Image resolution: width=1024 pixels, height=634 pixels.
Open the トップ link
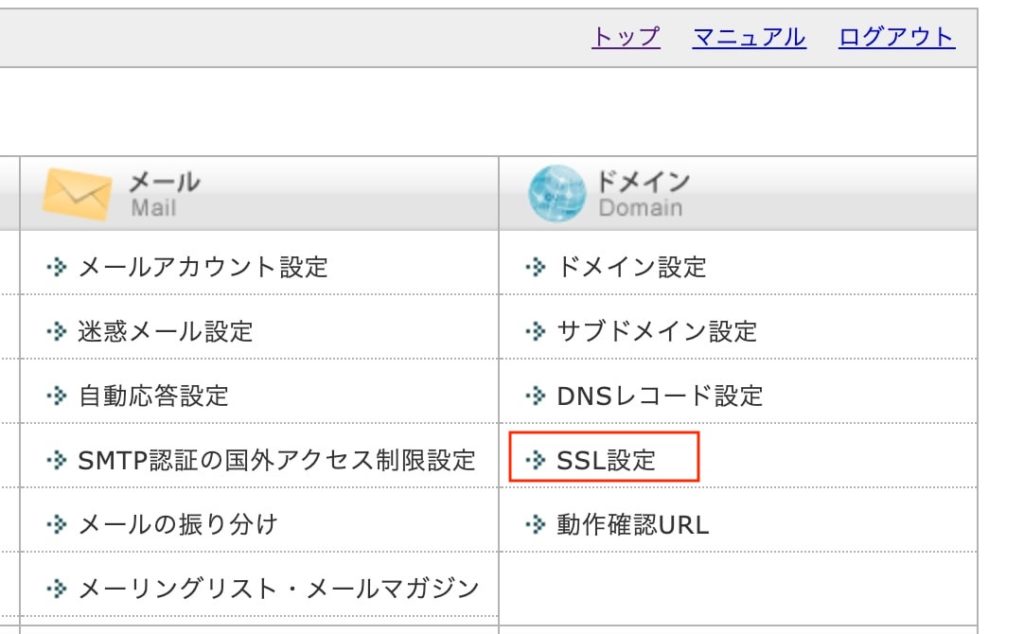click(x=626, y=37)
